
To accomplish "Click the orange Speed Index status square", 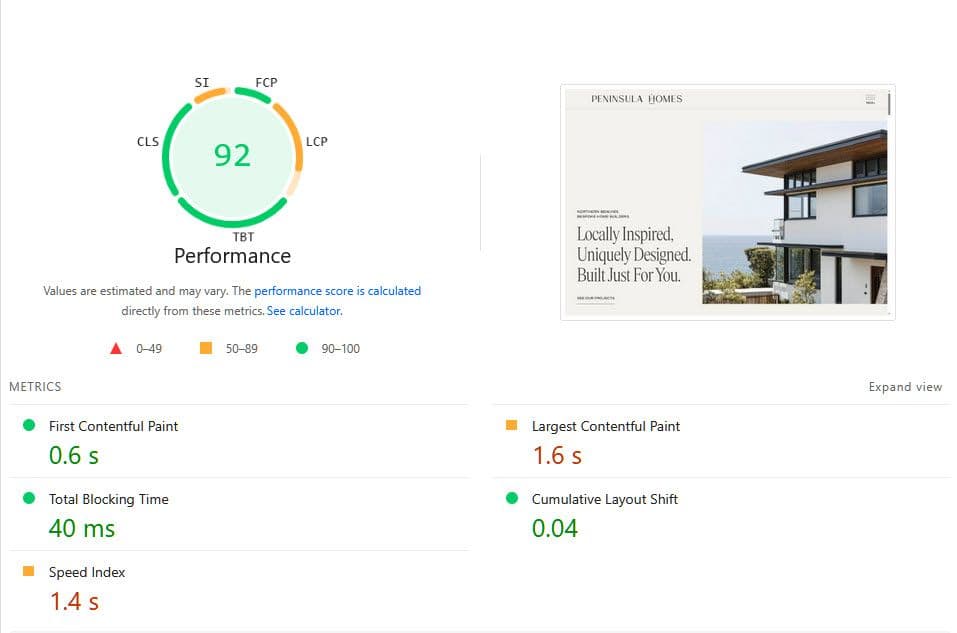I will tap(30, 572).
